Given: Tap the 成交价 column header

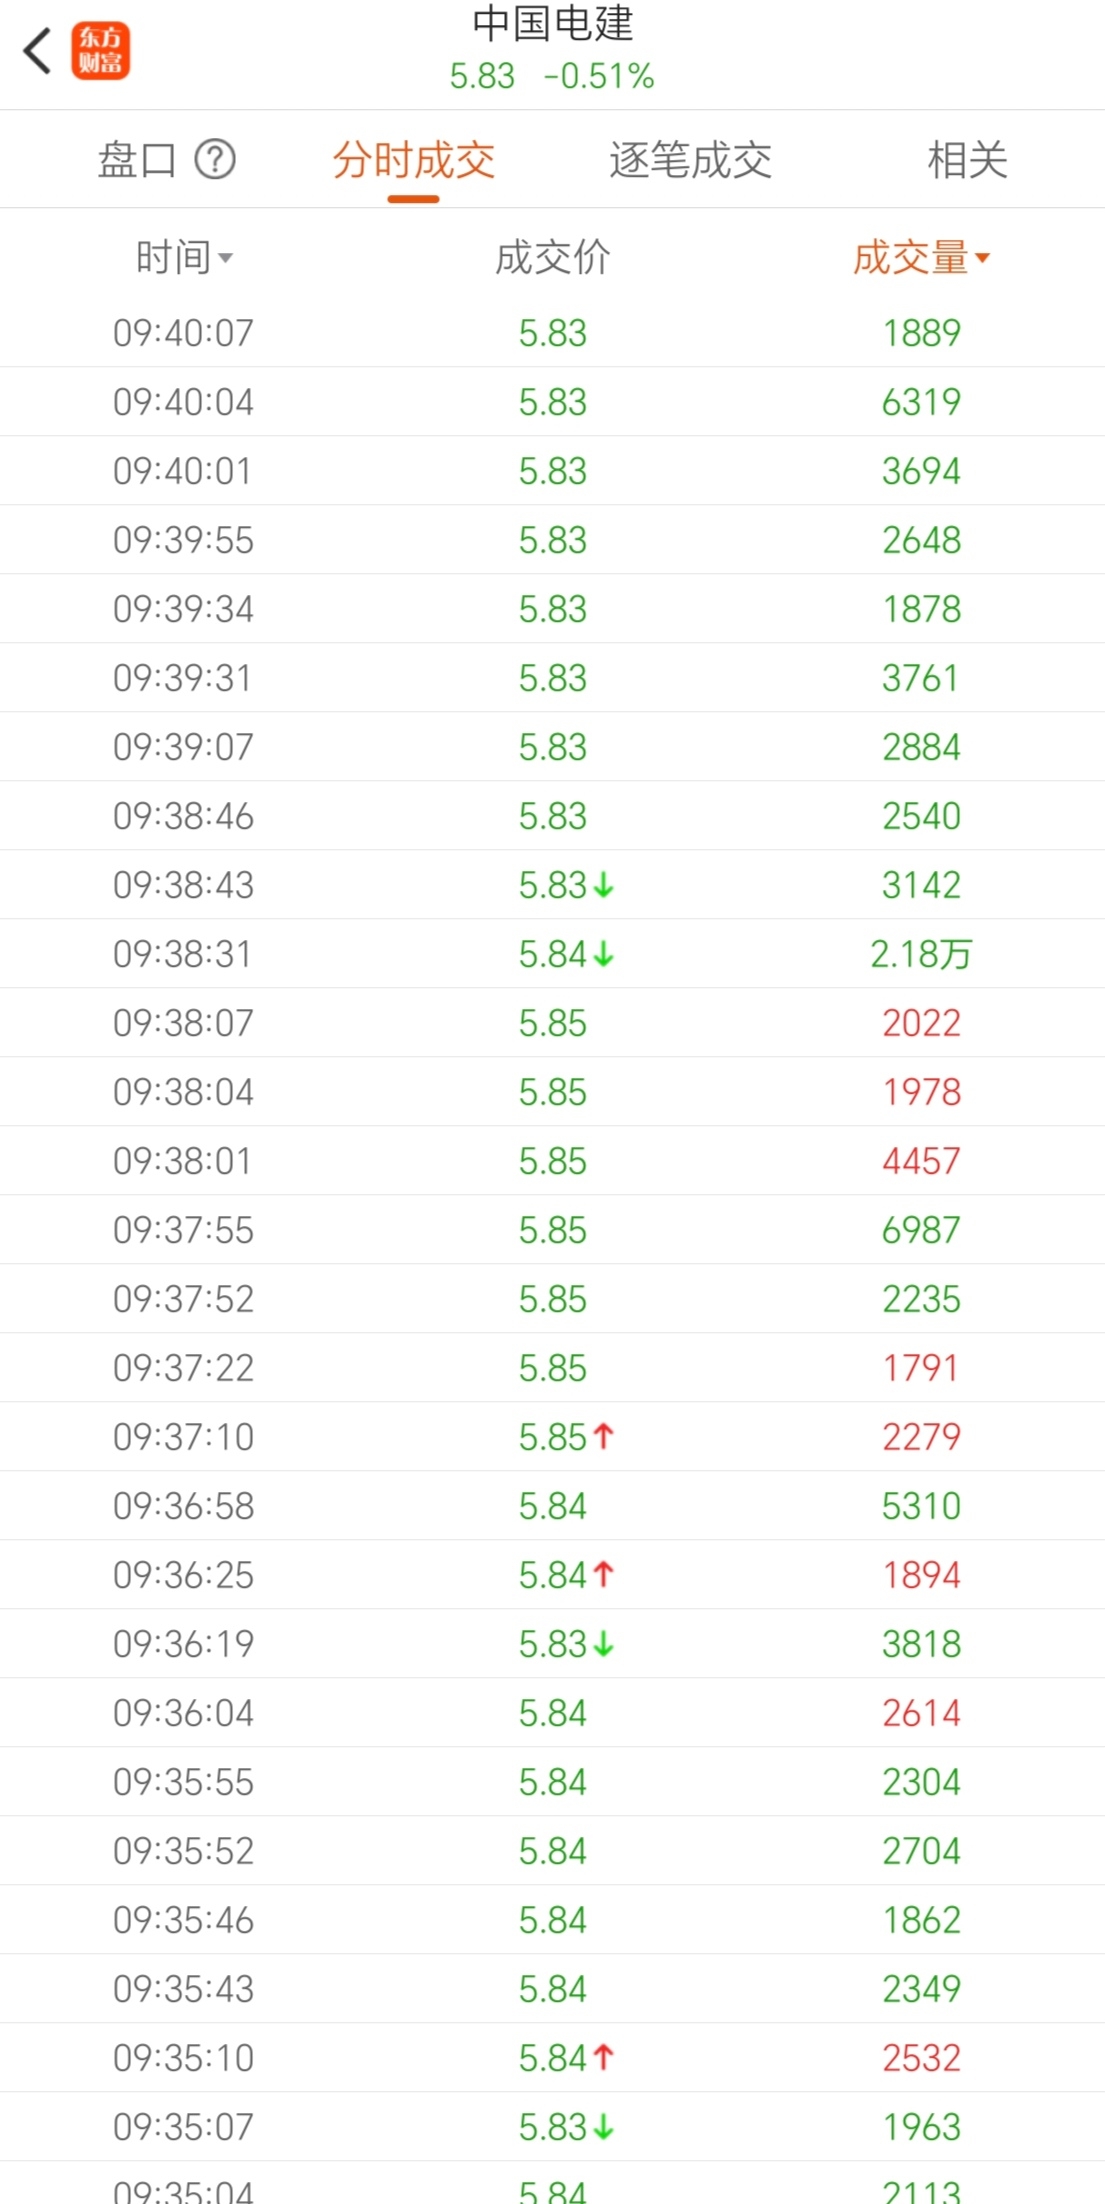Looking at the screenshot, I should (552, 258).
